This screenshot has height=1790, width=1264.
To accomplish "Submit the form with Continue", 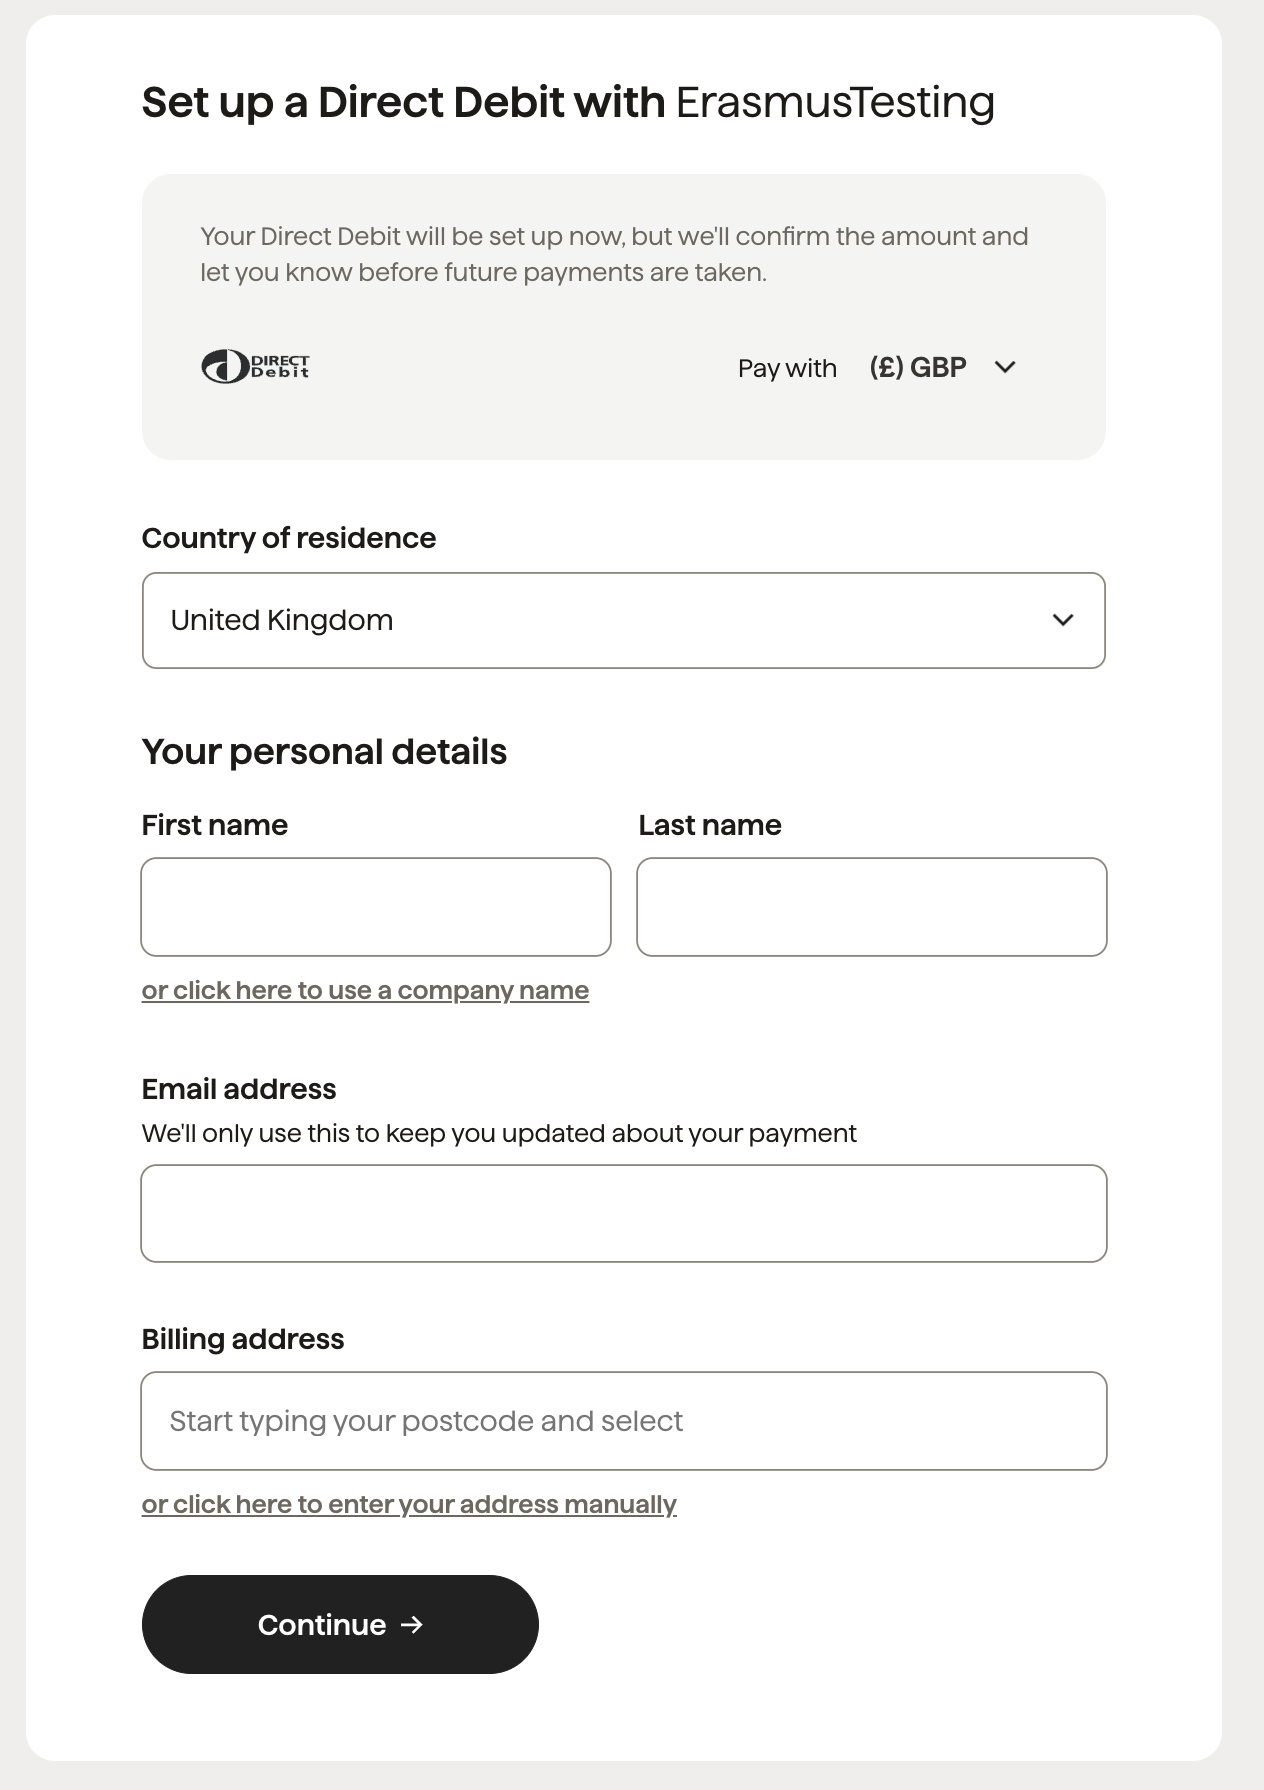I will click(340, 1625).
